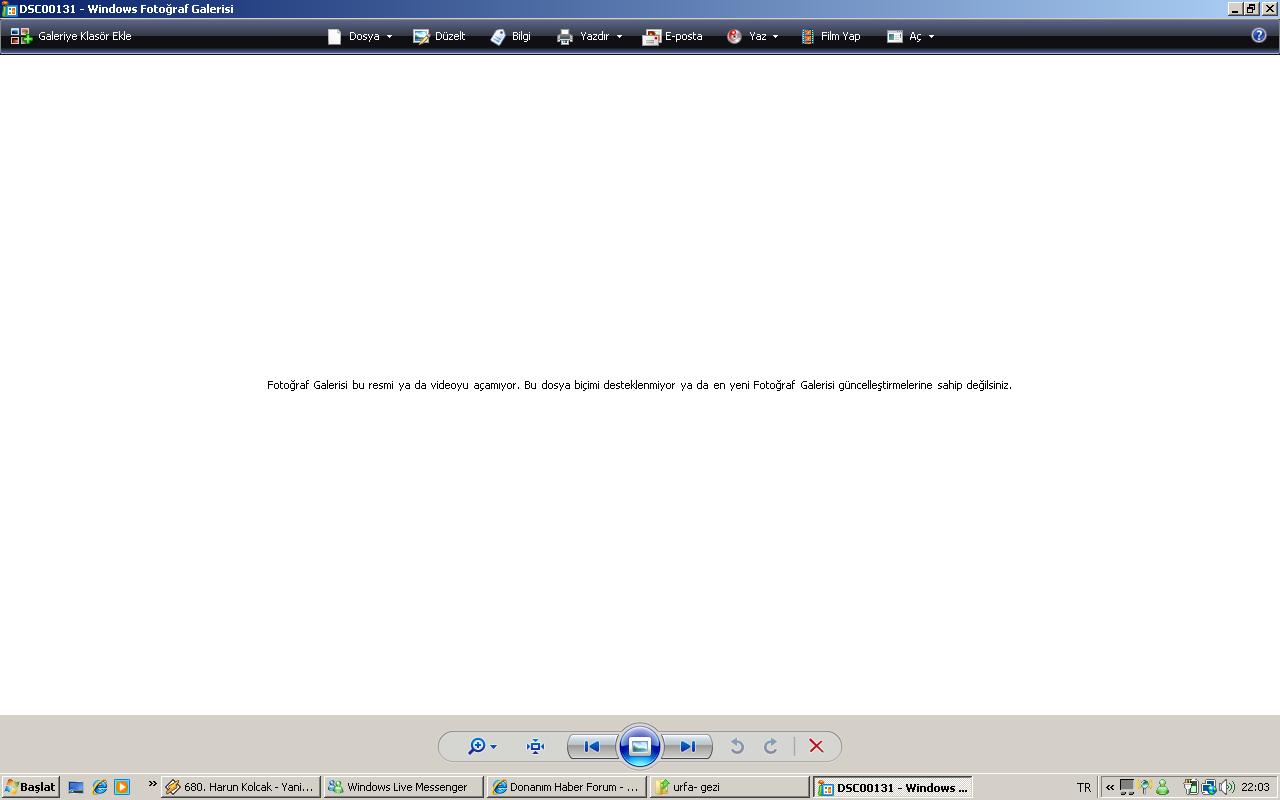Click the Düzelt toolbar button
This screenshot has height=800, width=1280.
[x=440, y=36]
